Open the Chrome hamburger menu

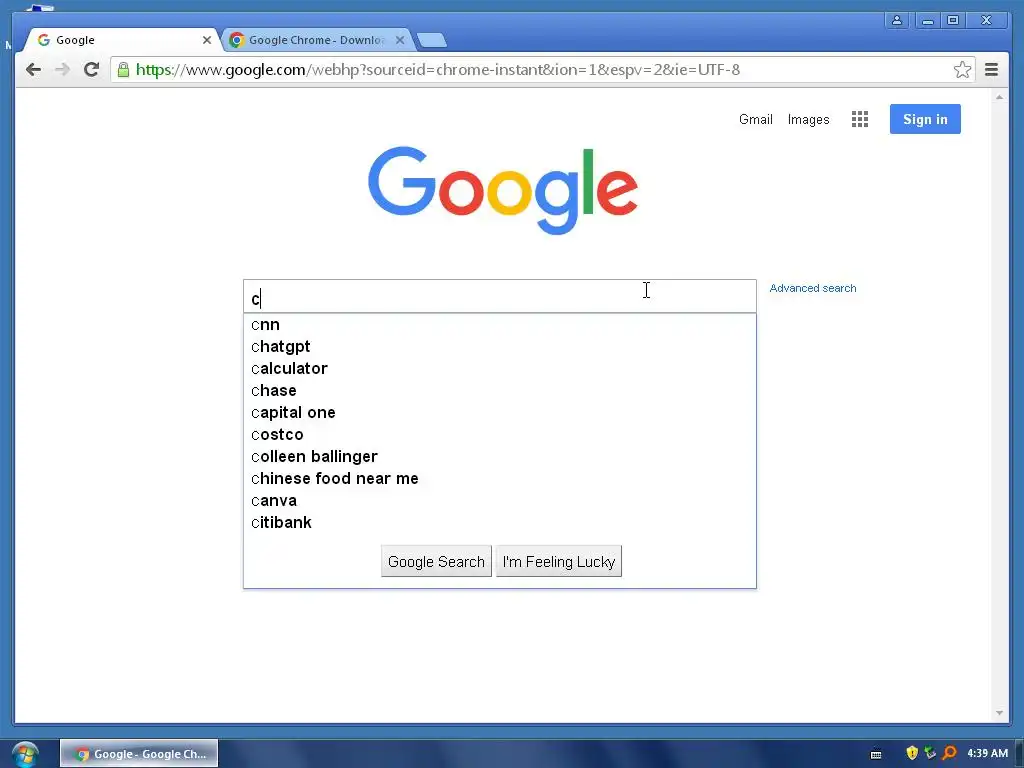click(x=991, y=70)
